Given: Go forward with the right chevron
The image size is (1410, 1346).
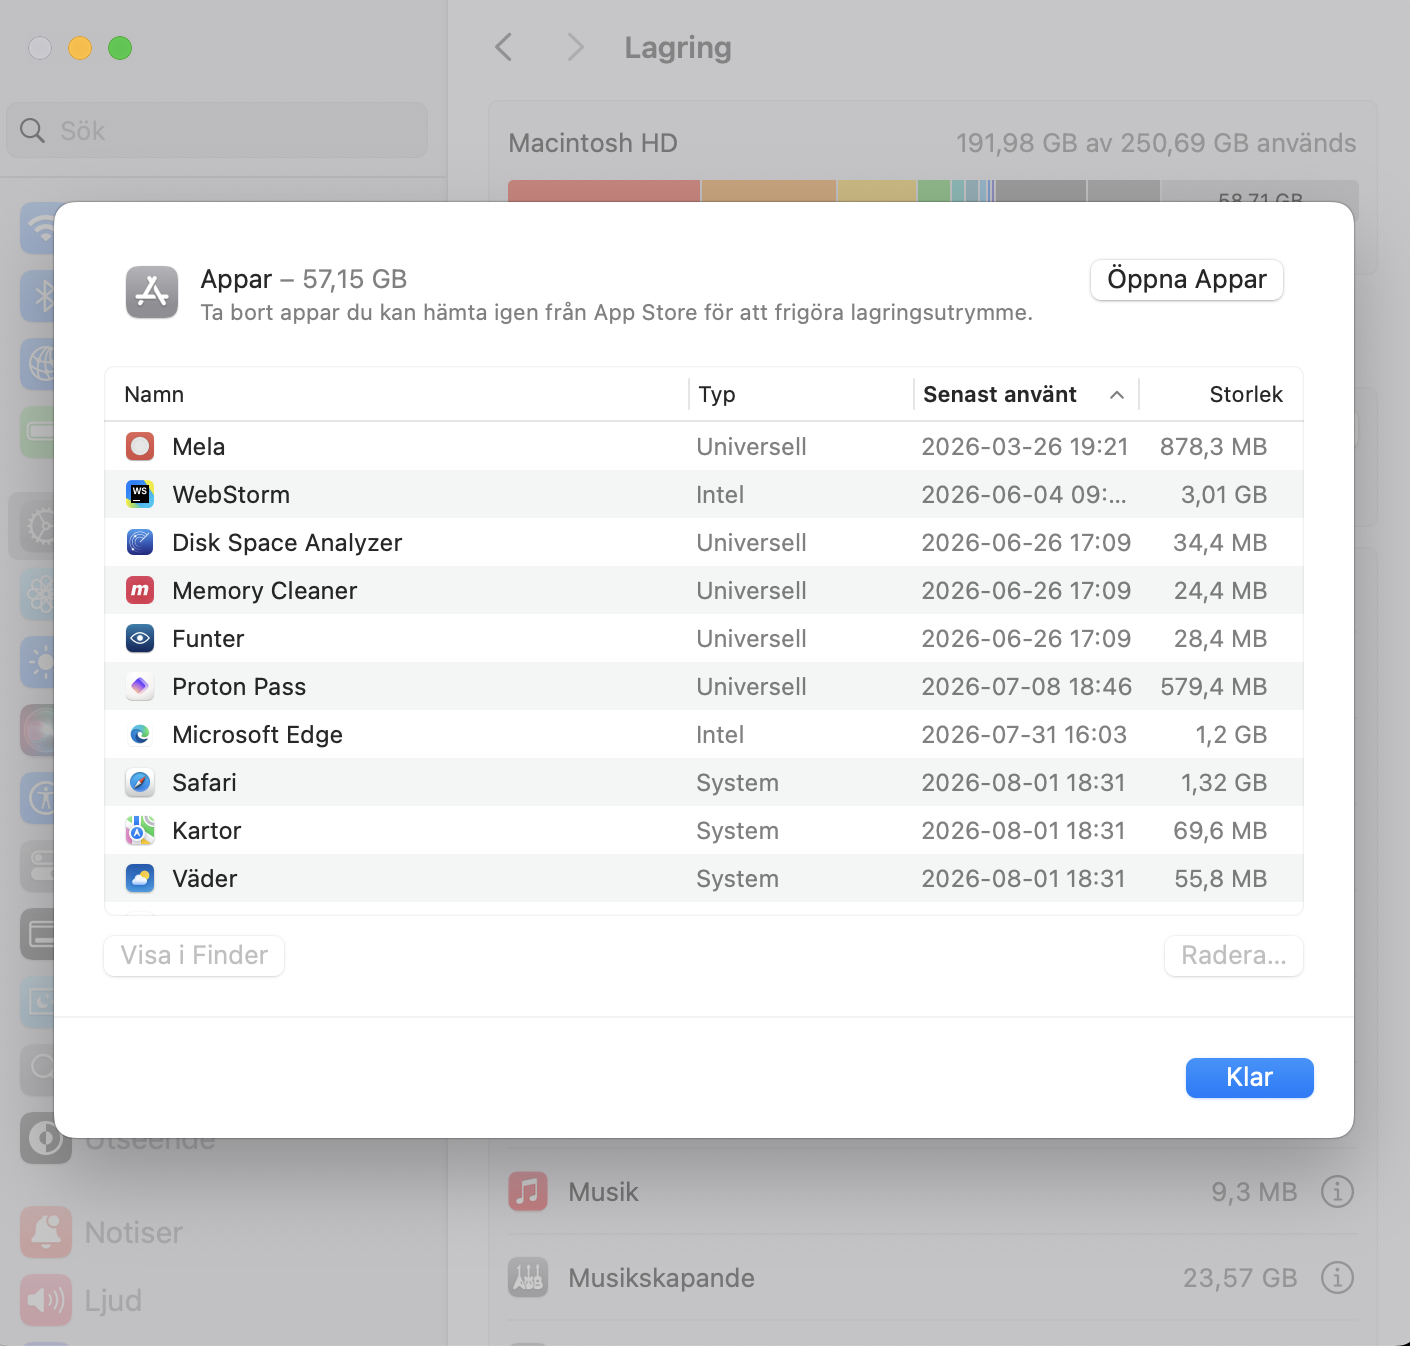Looking at the screenshot, I should 575,47.
